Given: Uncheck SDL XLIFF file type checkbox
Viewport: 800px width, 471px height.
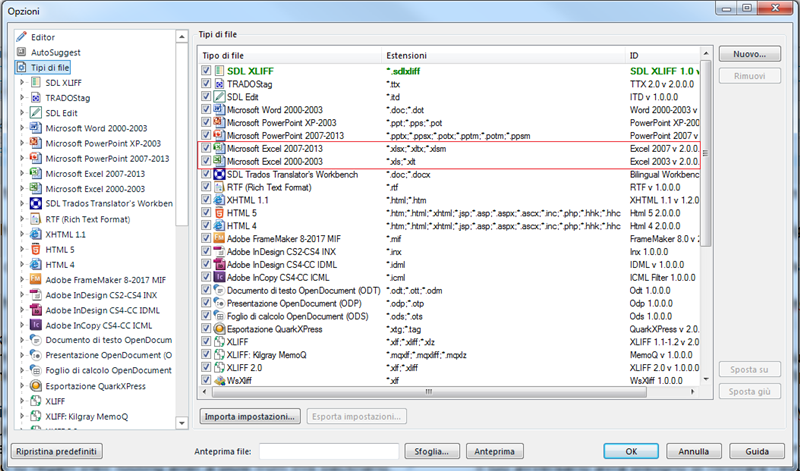Looking at the screenshot, I should pos(206,71).
